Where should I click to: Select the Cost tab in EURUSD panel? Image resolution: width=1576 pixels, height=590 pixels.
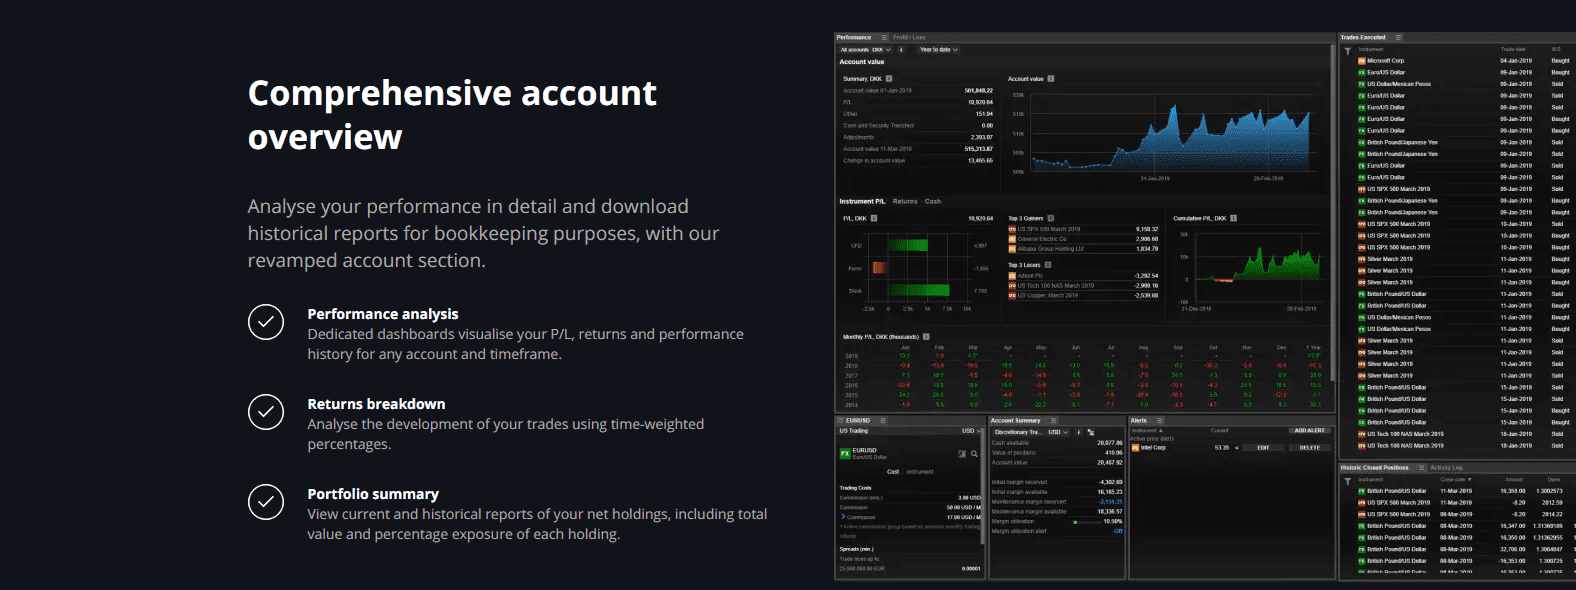coord(893,472)
